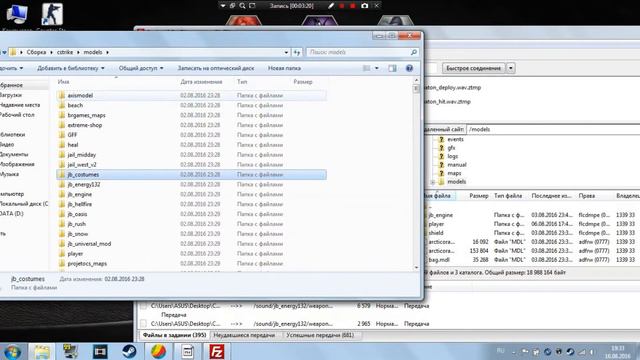This screenshot has height=360, width=640.
Task: Select the events folder in FileZilla tree
Action: pos(455,139)
